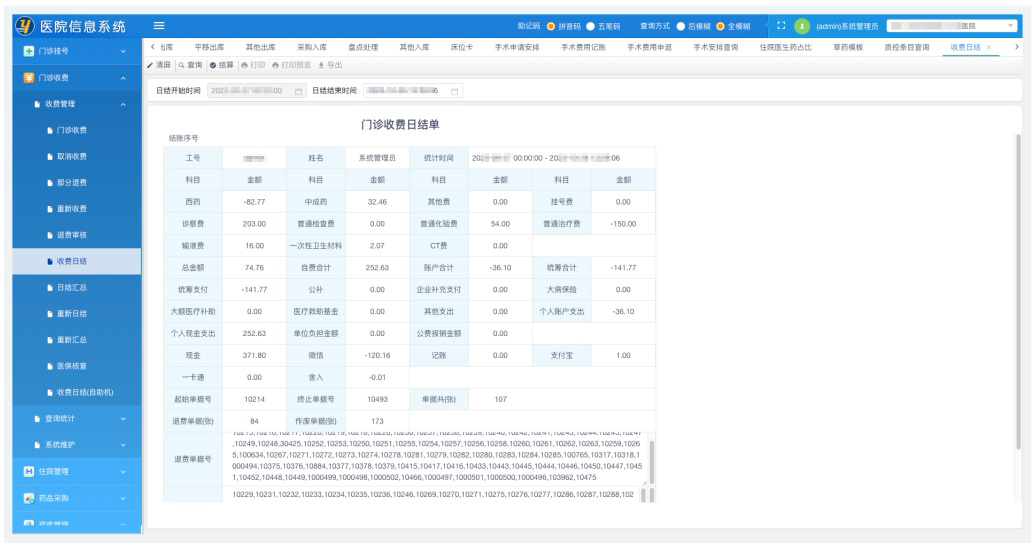Click the 微信 amount -120.16

[x=377, y=356]
